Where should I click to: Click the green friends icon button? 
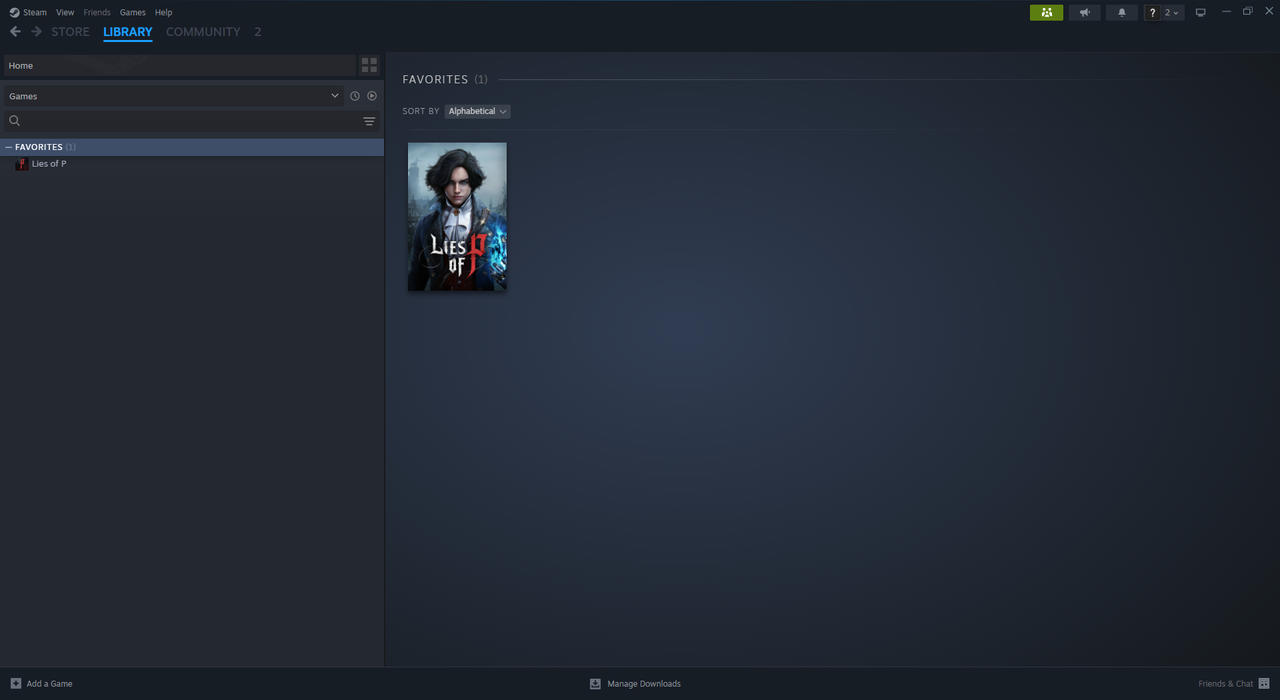coord(1046,12)
